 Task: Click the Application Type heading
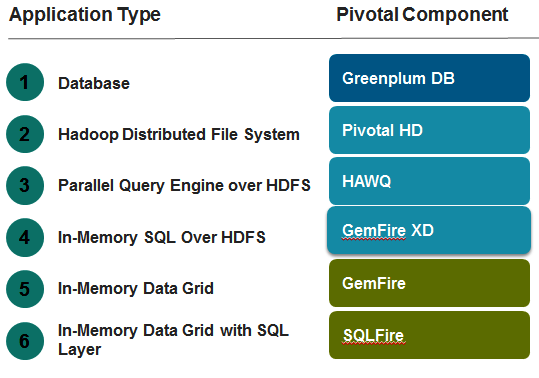[x=85, y=15]
